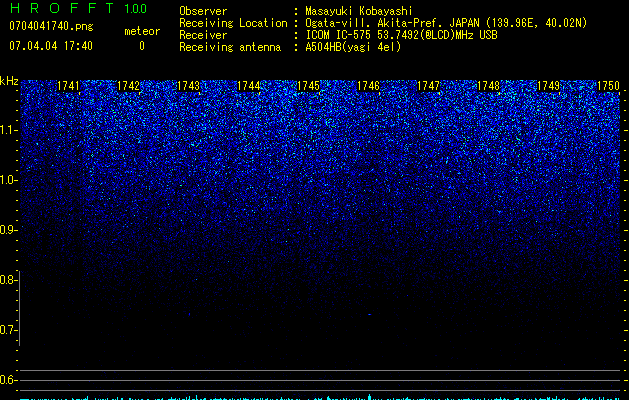Image resolution: width=629 pixels, height=400 pixels.
Task: Click the 1750 time marker
Action: [x=609, y=86]
